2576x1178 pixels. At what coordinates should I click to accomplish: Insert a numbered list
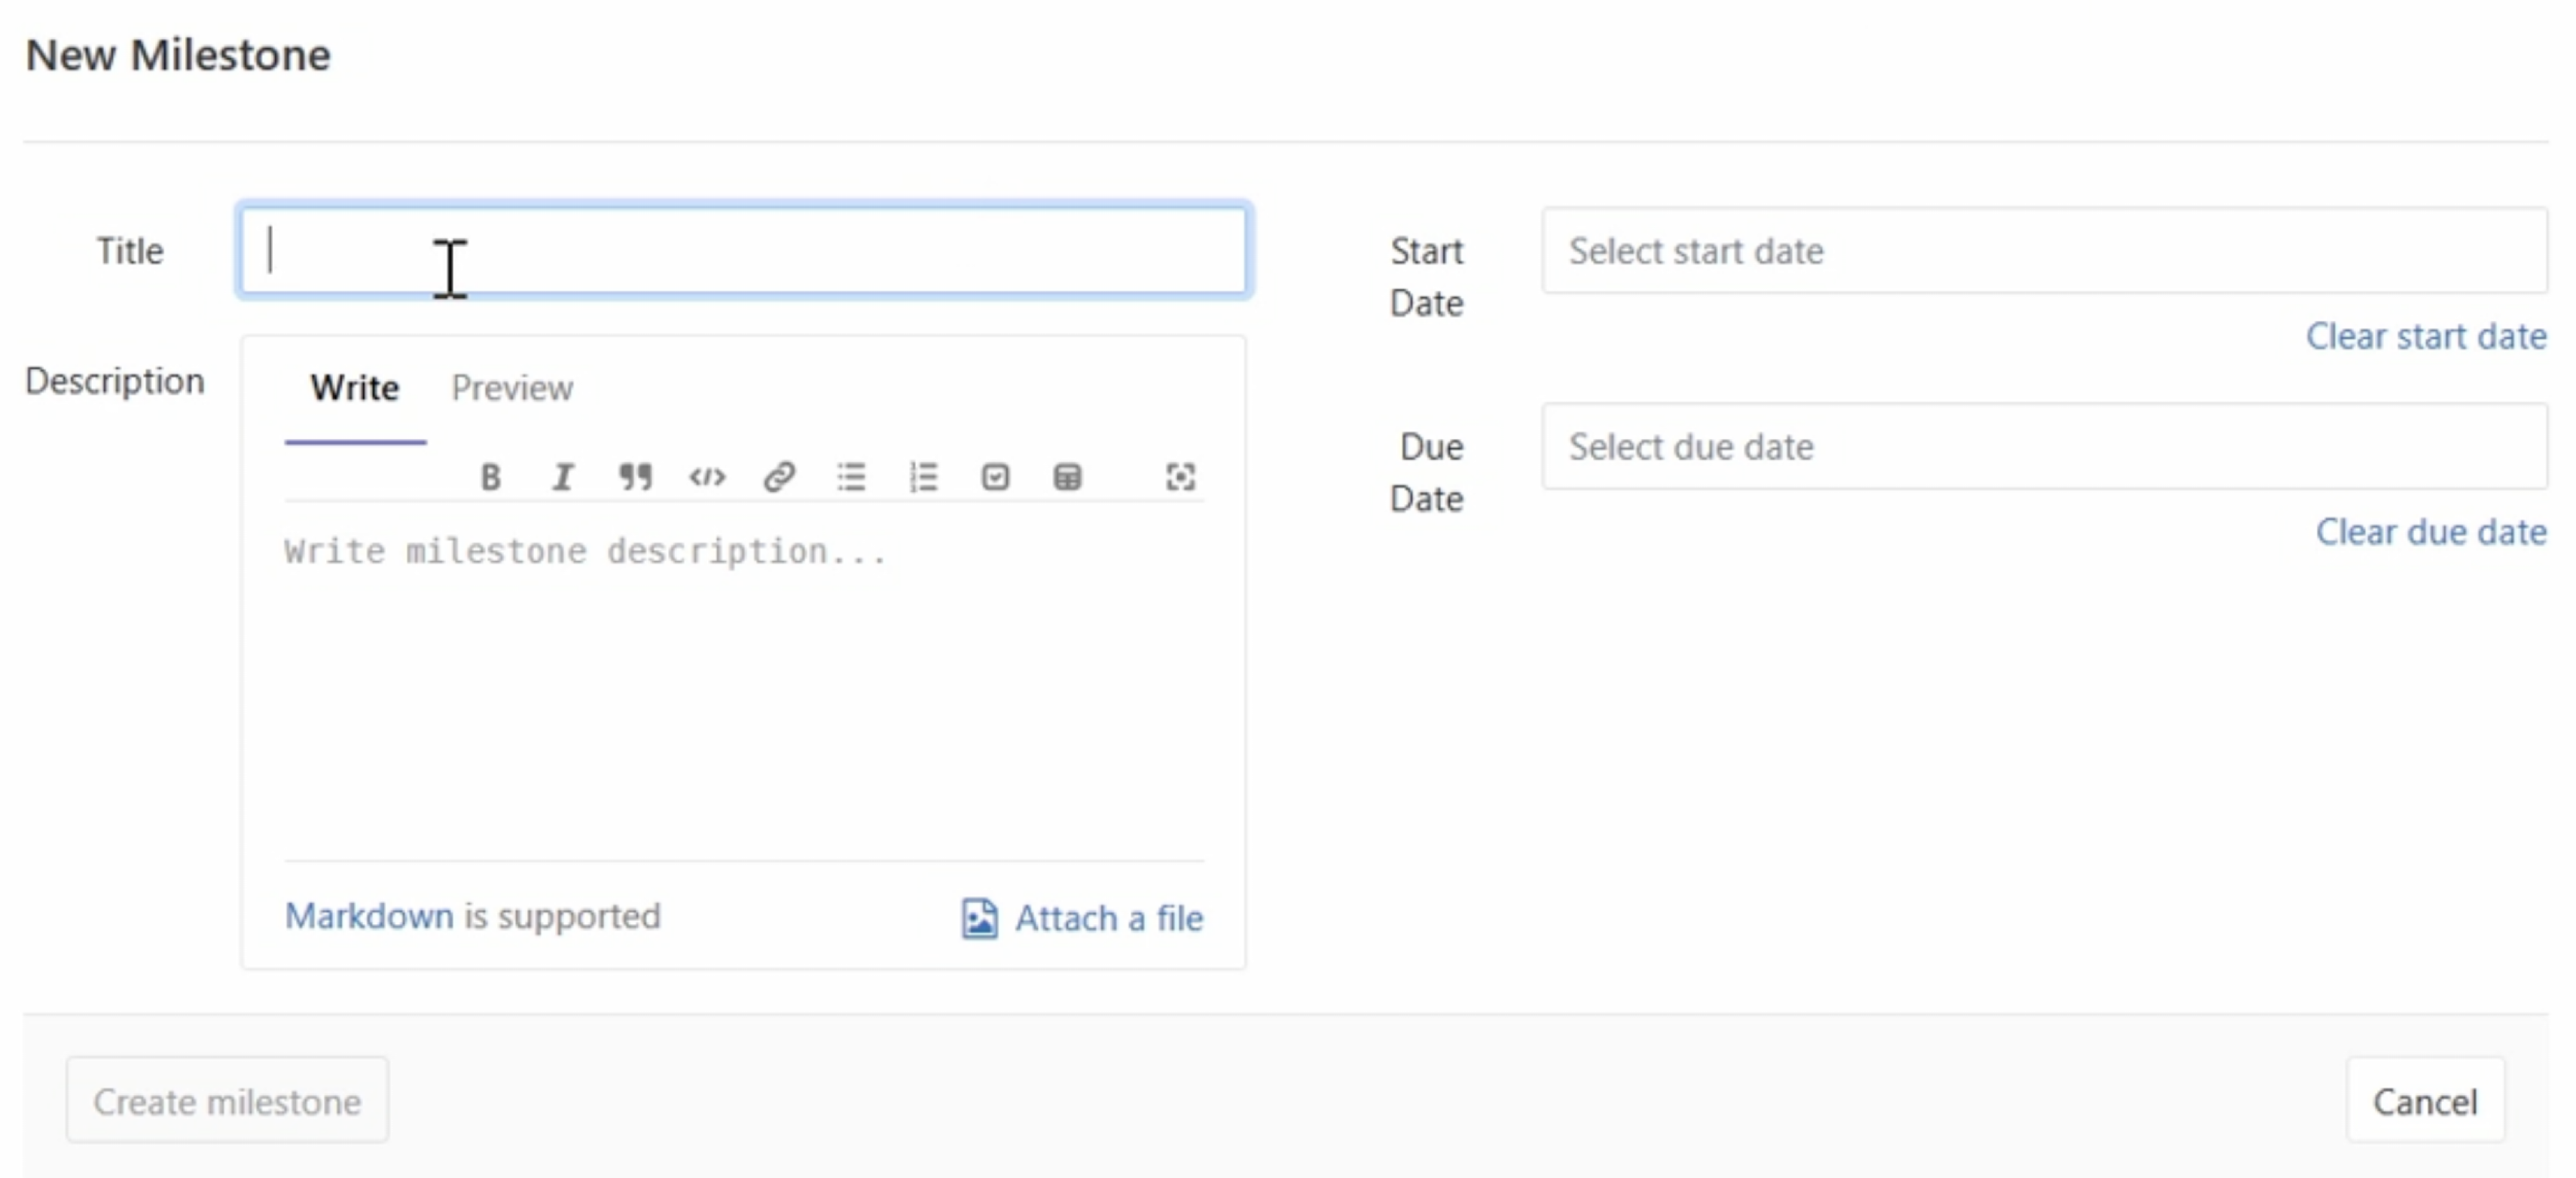[923, 477]
